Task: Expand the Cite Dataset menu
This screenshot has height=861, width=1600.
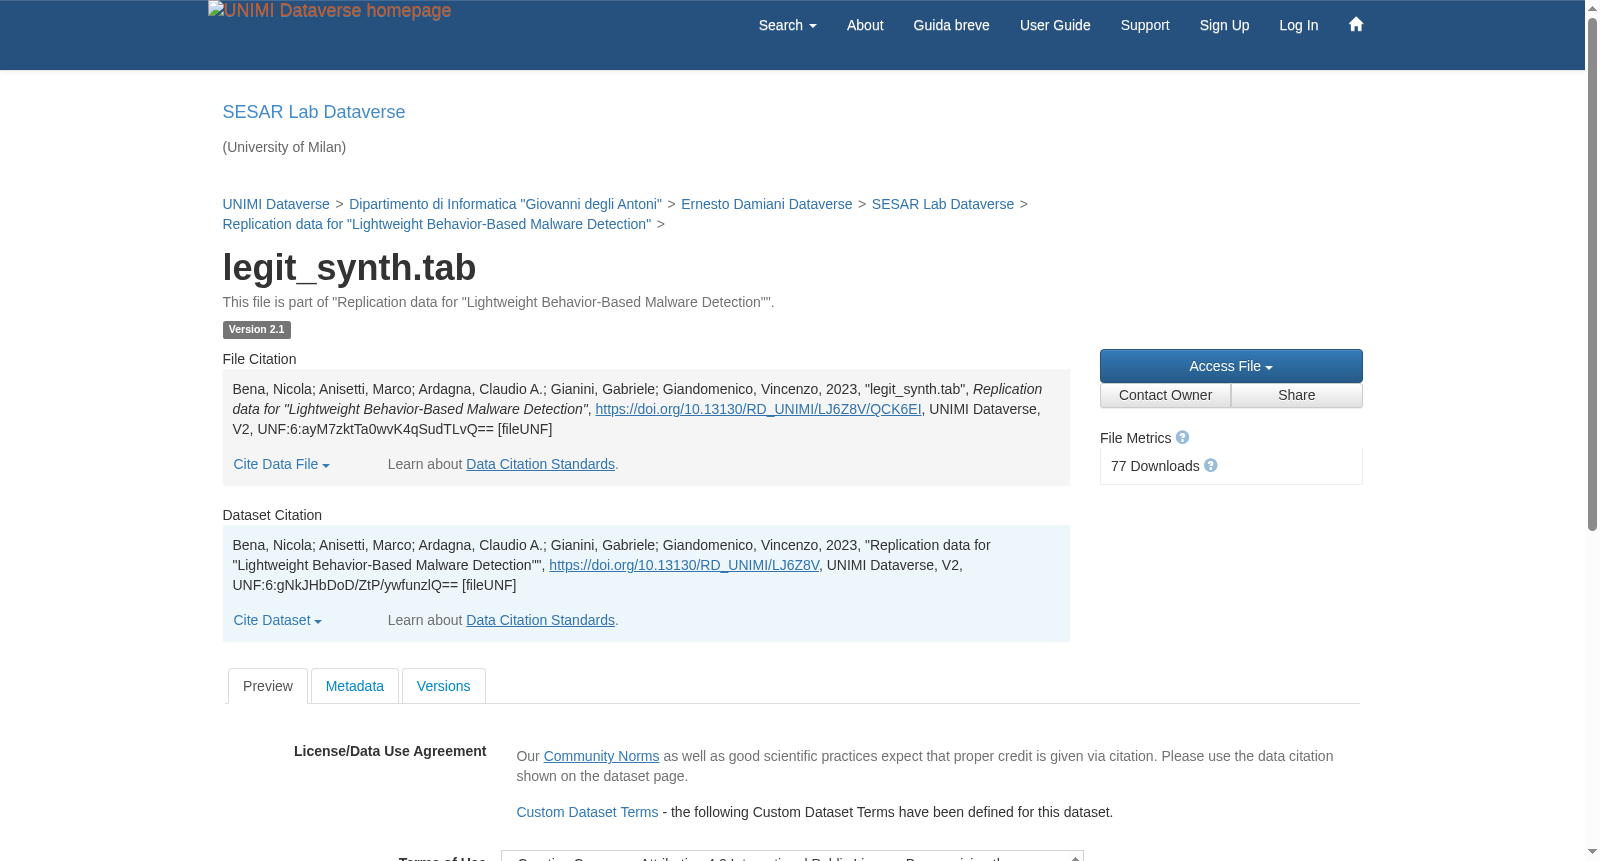Action: click(x=278, y=620)
